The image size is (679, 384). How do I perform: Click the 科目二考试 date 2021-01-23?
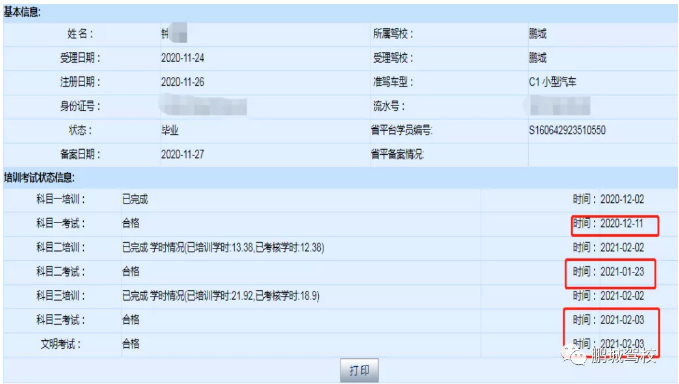622,272
